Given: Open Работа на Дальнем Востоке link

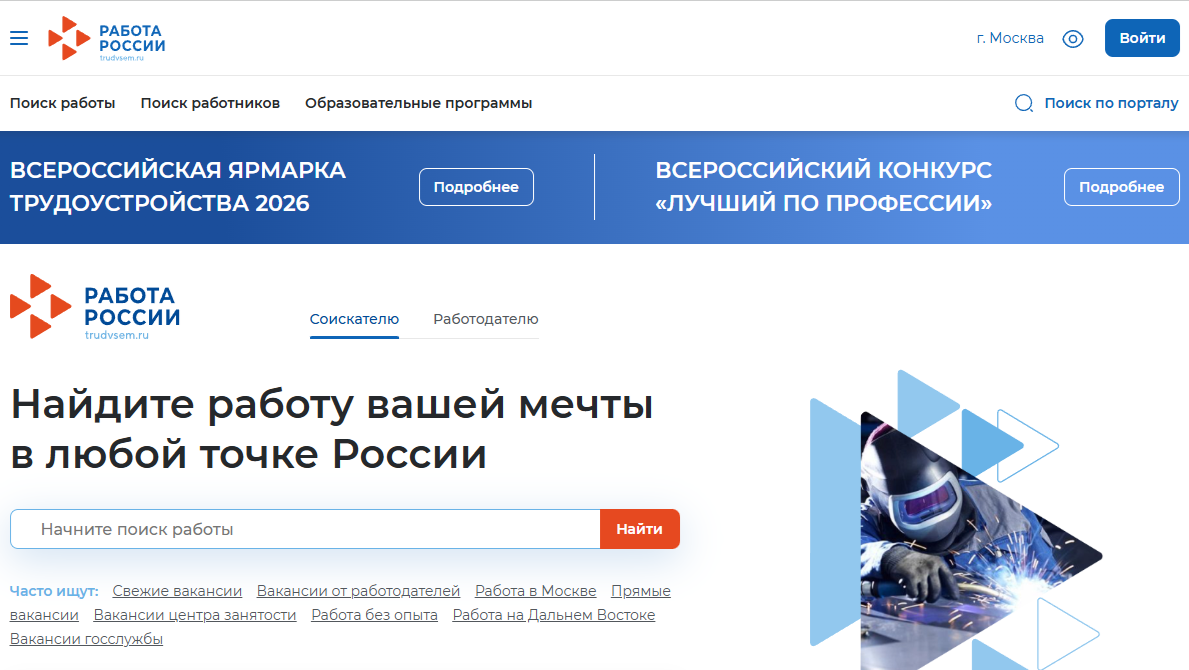Looking at the screenshot, I should 554,615.
